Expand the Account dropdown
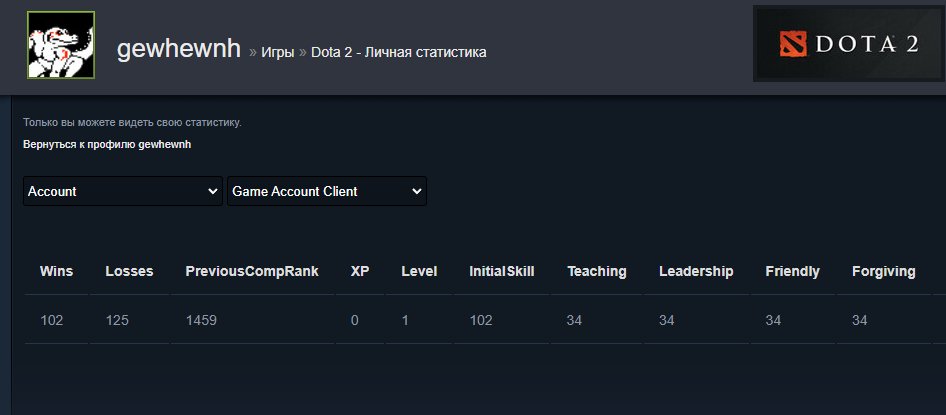946x415 pixels. coord(123,191)
